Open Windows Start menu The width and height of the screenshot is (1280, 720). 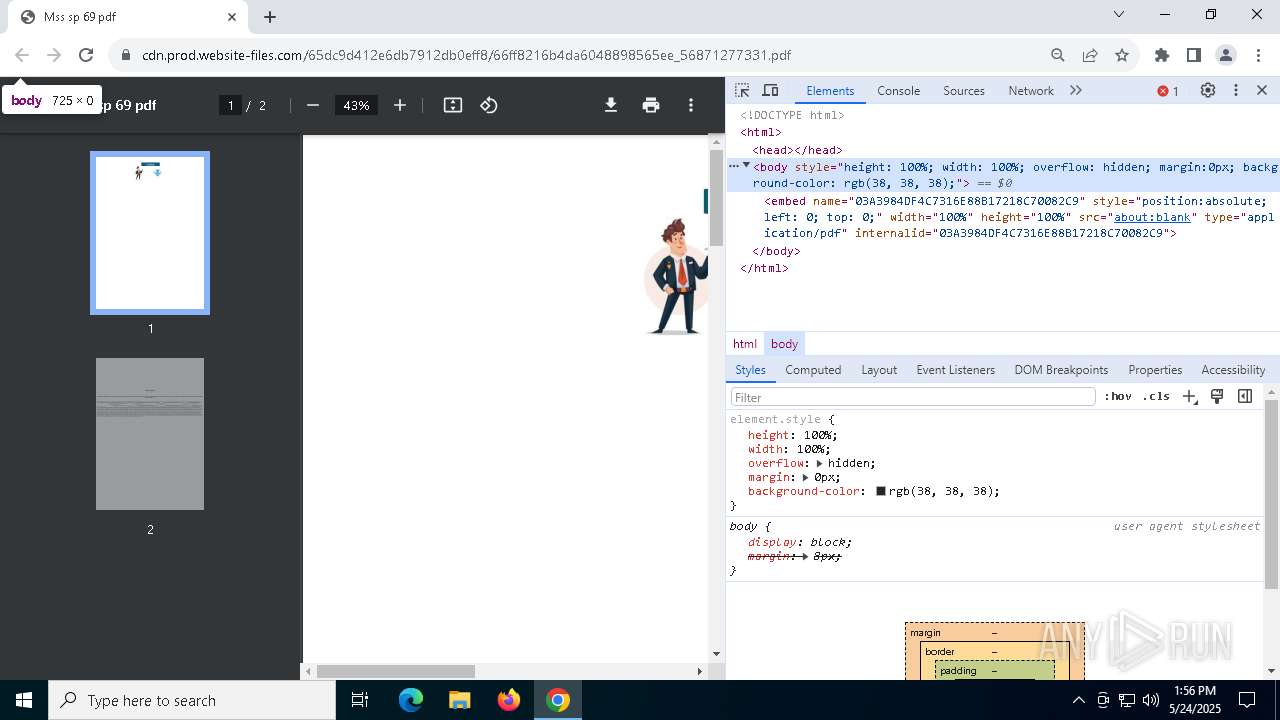(x=24, y=700)
